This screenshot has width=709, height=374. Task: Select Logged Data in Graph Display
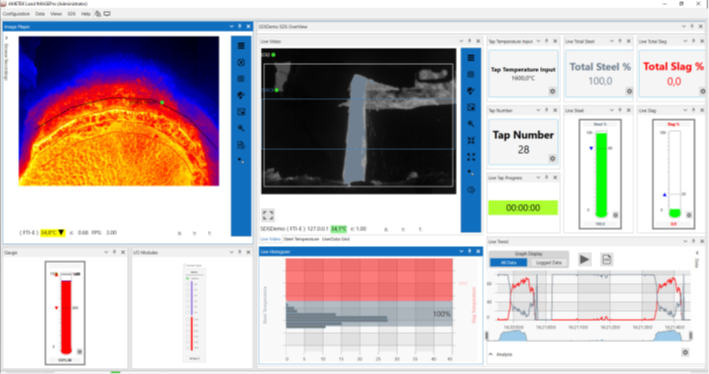tap(548, 262)
